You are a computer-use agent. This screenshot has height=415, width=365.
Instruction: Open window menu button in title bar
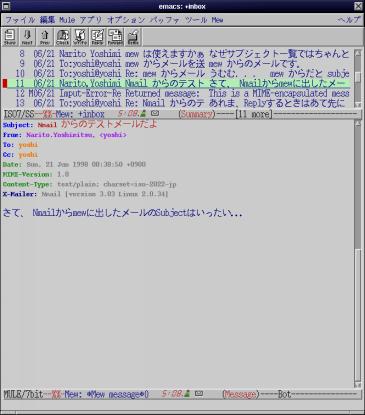click(x=6, y=6)
